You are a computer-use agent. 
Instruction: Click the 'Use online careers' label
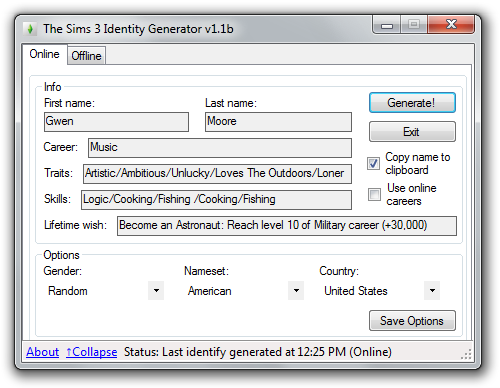[x=412, y=194]
